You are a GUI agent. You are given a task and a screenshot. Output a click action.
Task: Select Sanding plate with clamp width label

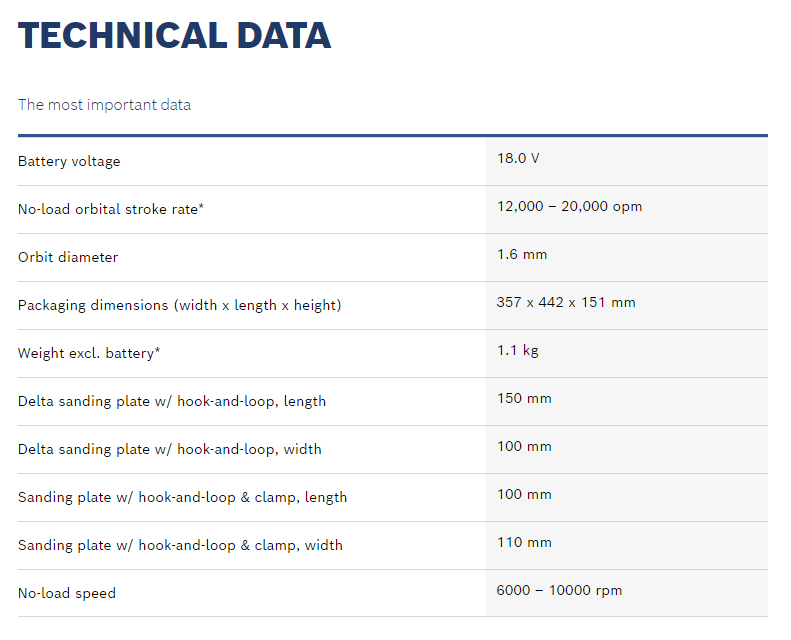point(180,545)
